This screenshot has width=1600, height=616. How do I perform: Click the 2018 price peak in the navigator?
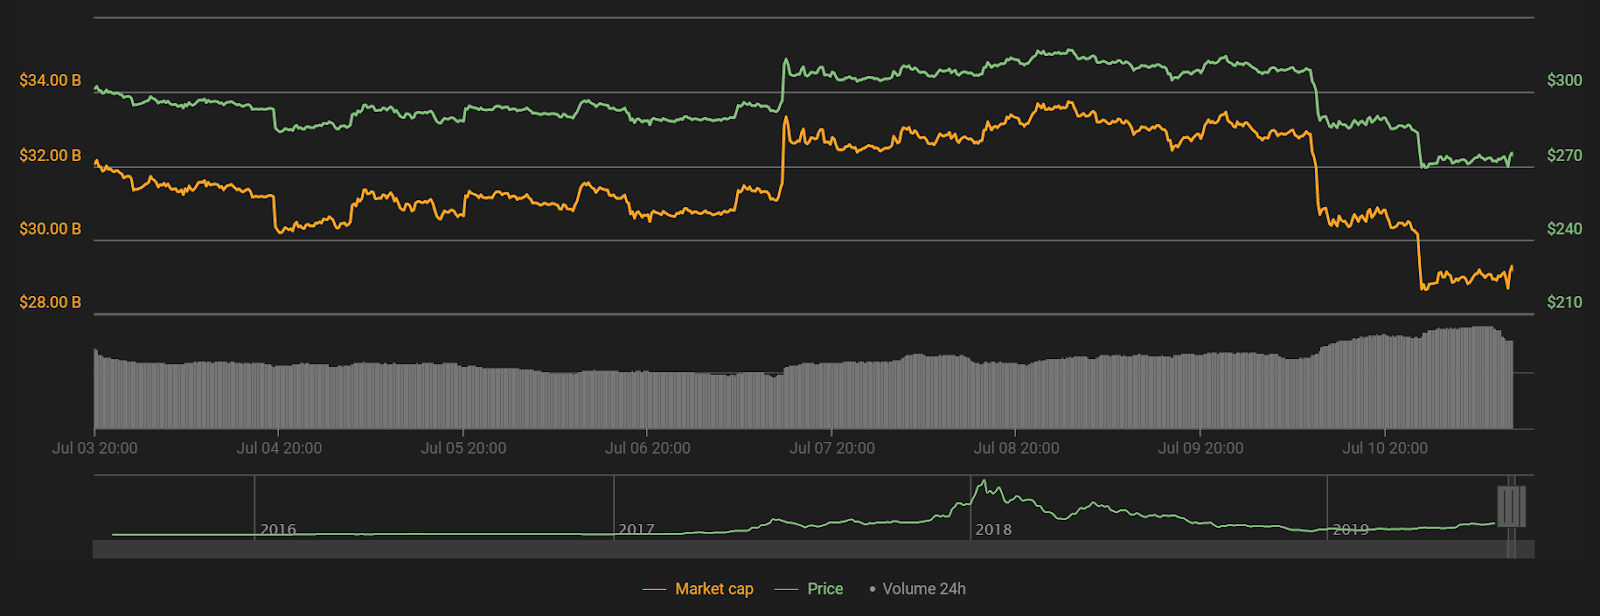point(985,482)
